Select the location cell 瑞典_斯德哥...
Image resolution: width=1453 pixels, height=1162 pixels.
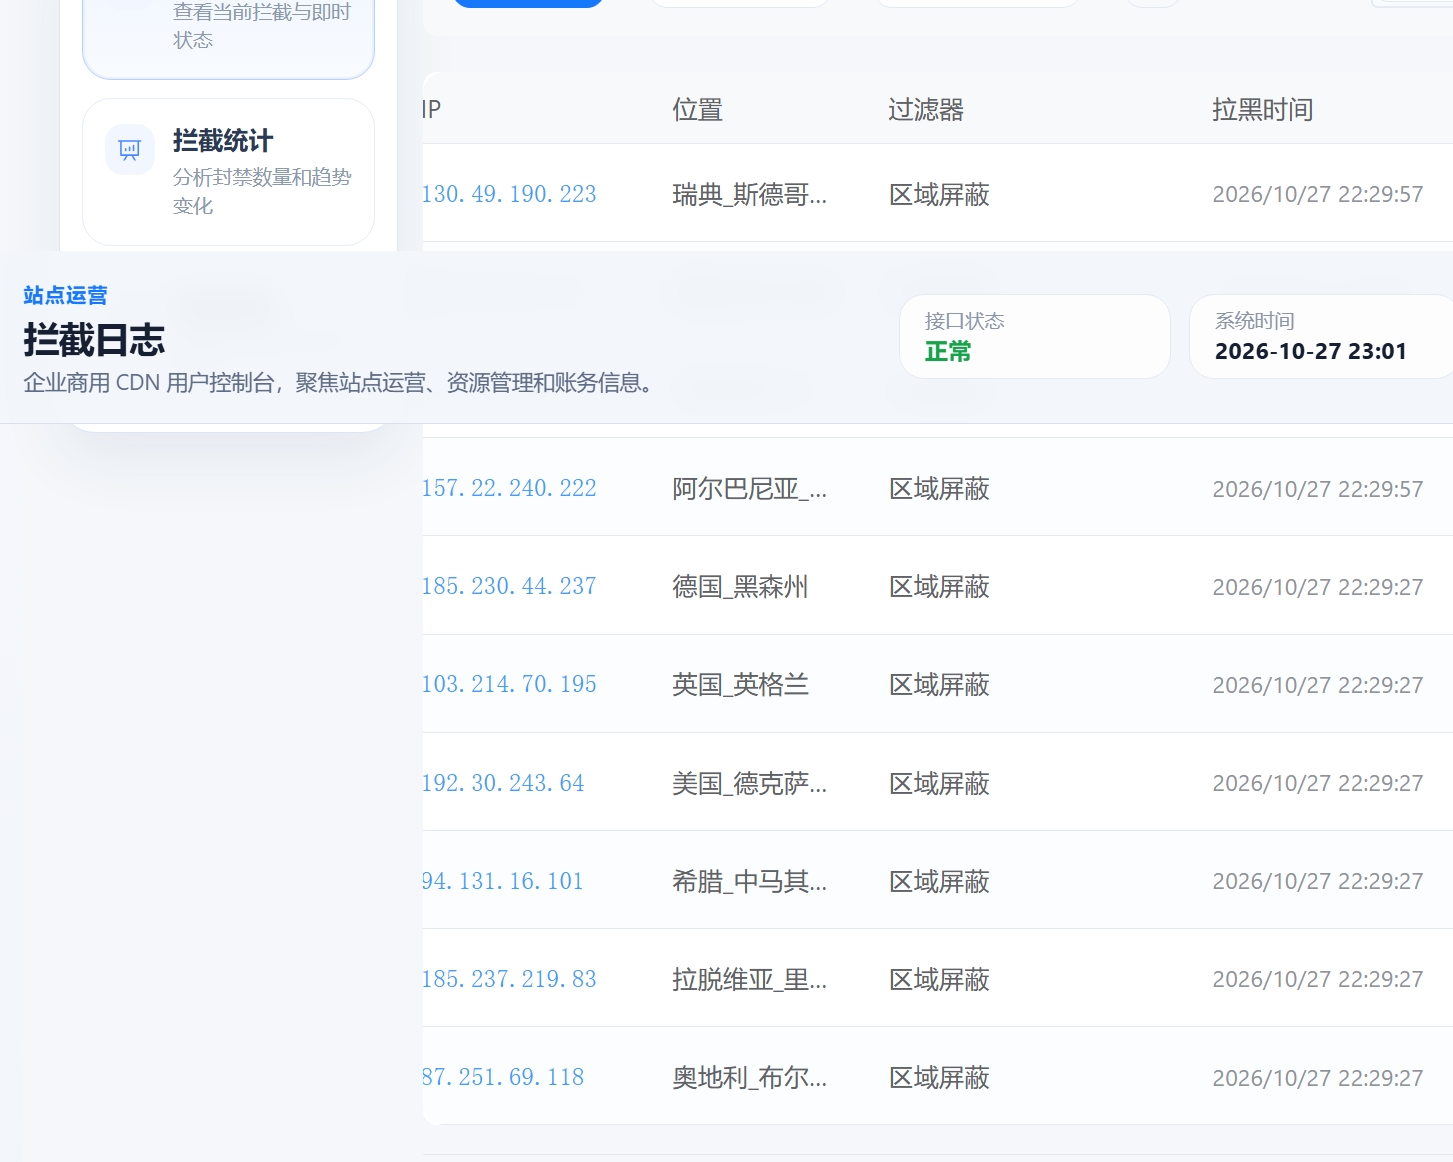point(750,194)
